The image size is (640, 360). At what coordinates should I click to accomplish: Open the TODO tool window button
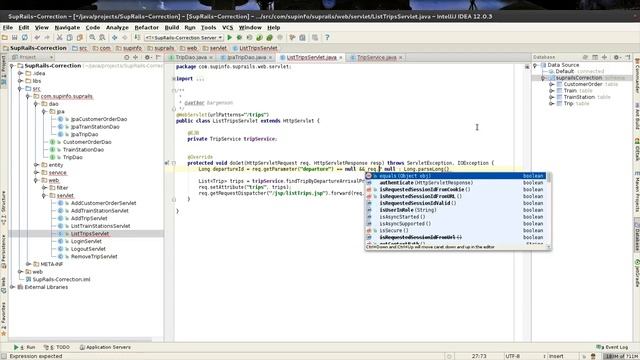[57, 347]
